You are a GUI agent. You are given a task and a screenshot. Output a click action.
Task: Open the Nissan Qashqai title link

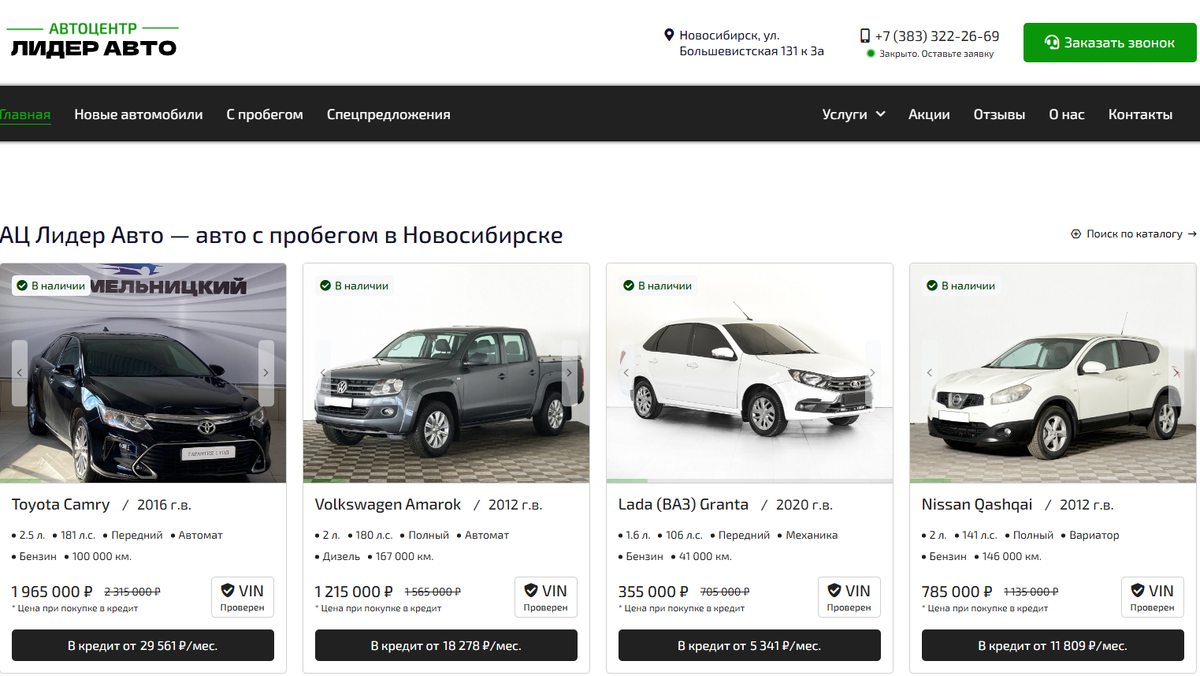[977, 504]
